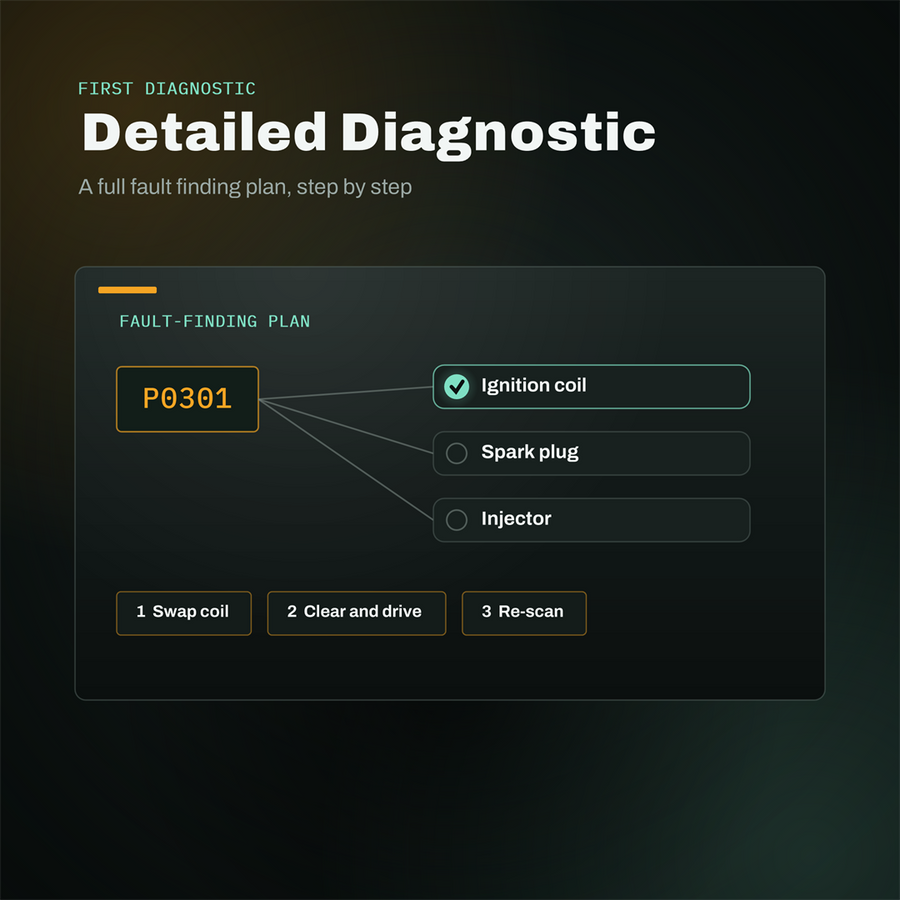Click the checked Ignition coil checkmark icon
Viewport: 900px width, 900px height.
point(456,386)
